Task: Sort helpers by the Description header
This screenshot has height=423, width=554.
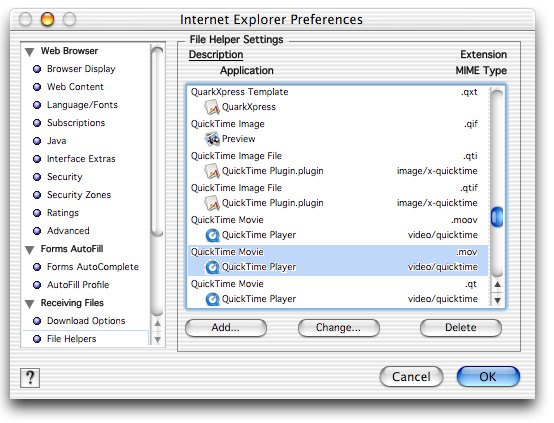Action: (216, 55)
